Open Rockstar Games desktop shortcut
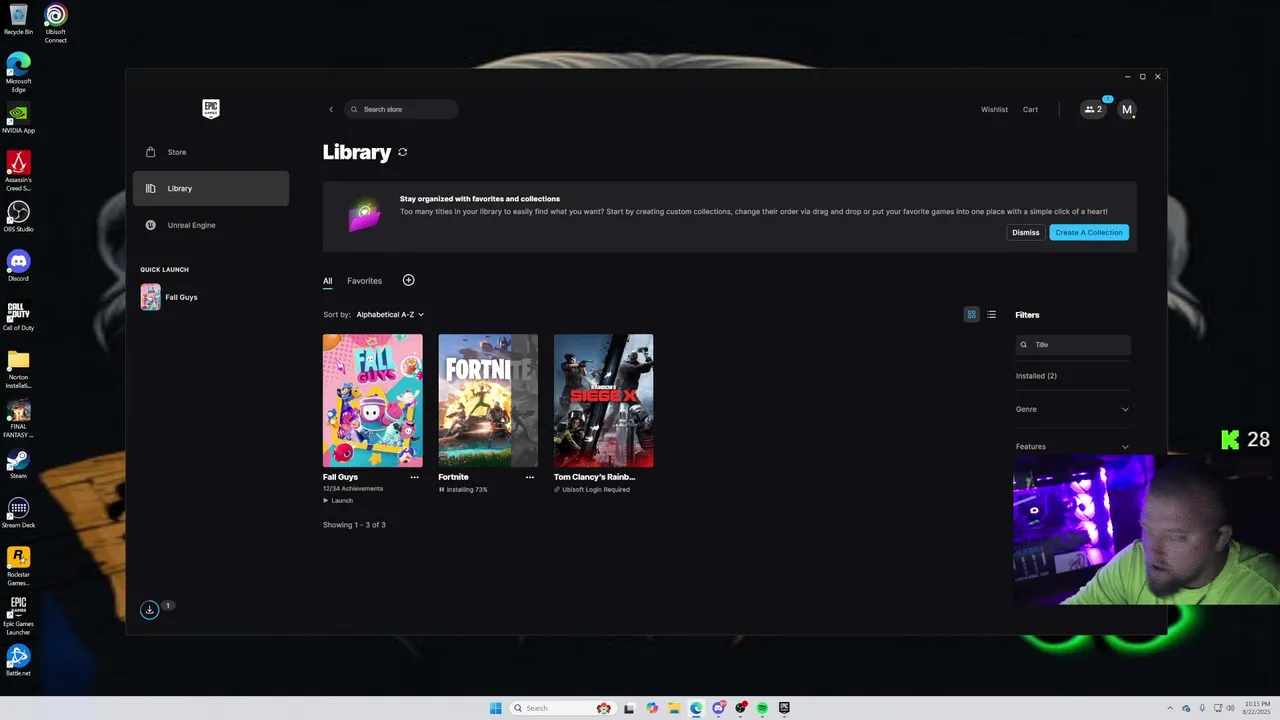Screen dimensions: 1280x720 [x=18, y=566]
